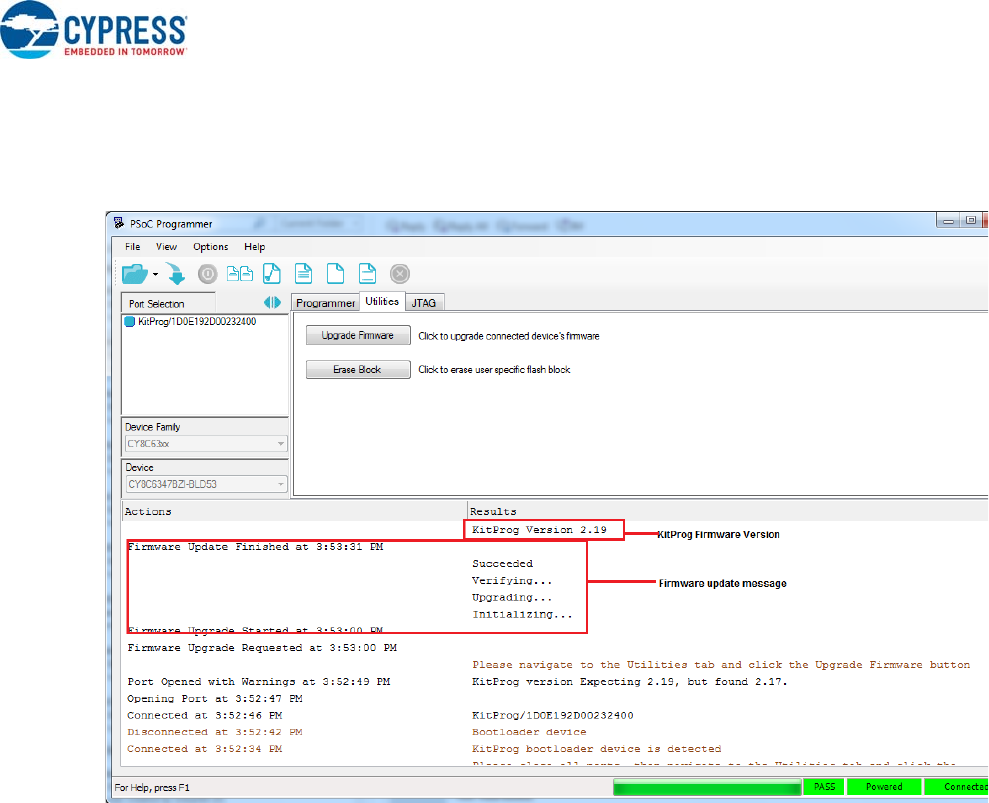Click the lined document toolbar icon

[304, 273]
